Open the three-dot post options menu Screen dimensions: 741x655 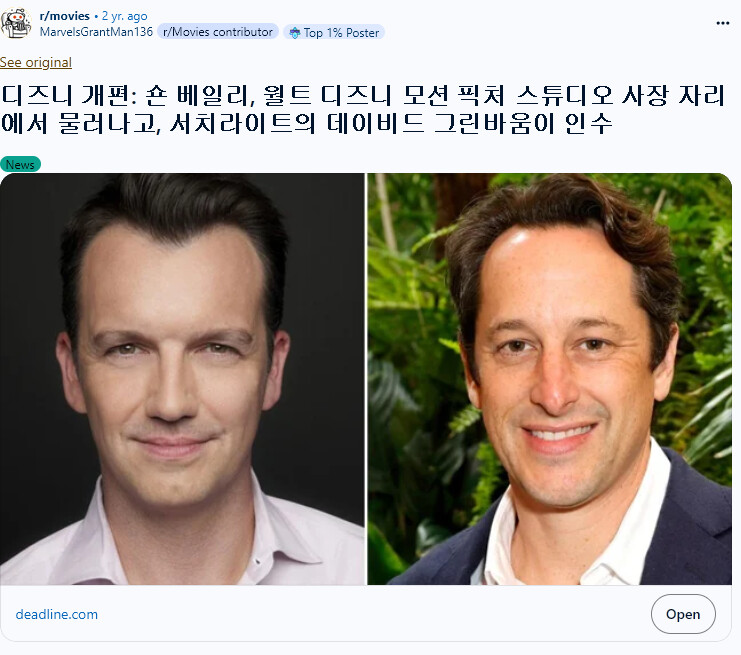click(x=723, y=23)
